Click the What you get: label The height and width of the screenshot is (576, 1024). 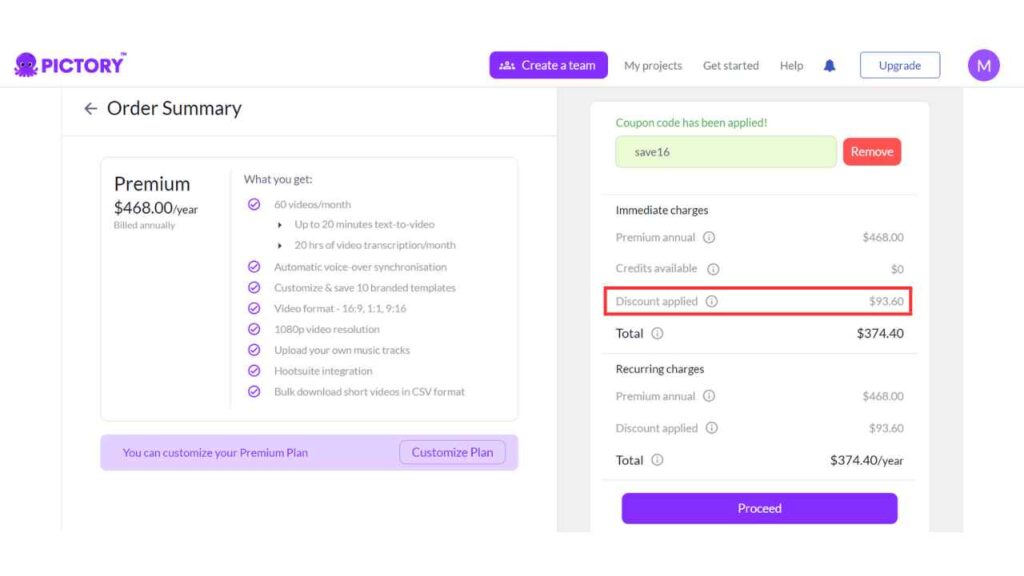[x=278, y=179]
